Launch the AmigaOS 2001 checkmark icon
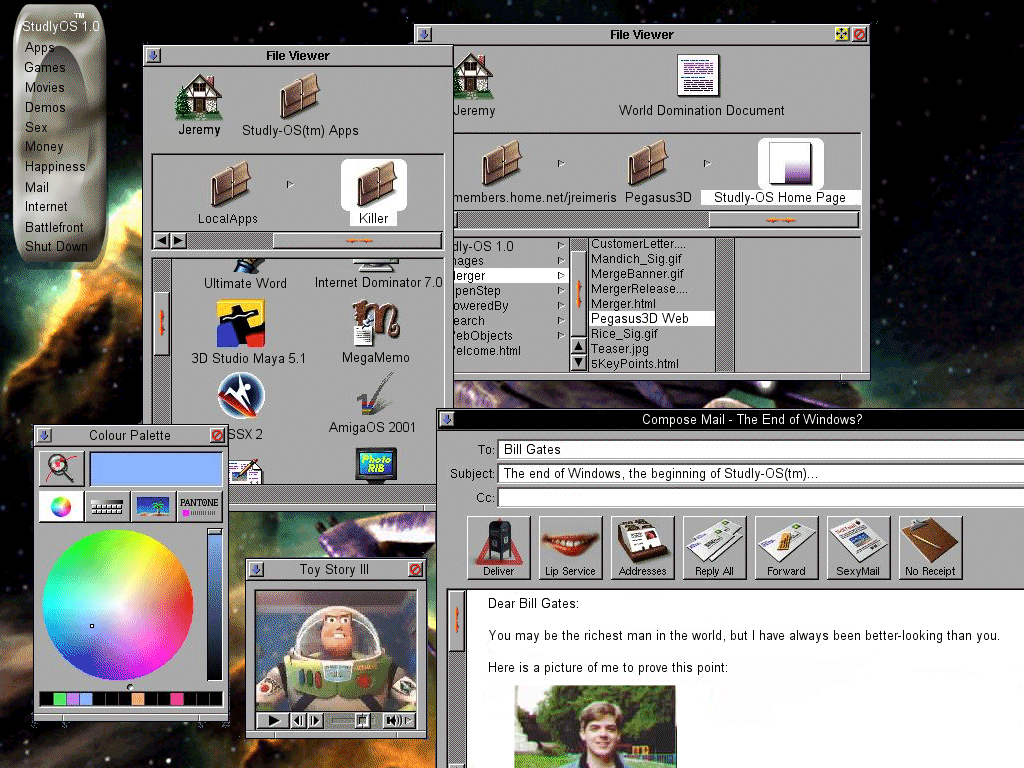The image size is (1024, 768). [374, 394]
